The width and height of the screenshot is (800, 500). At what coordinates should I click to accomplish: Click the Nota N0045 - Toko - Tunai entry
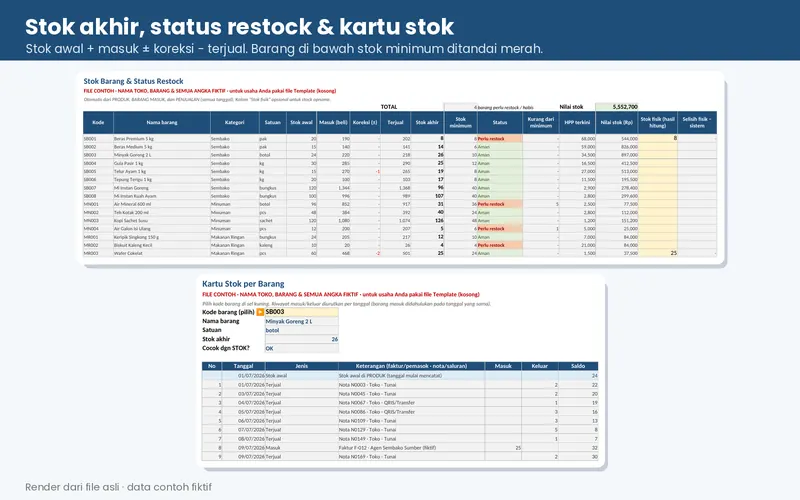point(367,394)
